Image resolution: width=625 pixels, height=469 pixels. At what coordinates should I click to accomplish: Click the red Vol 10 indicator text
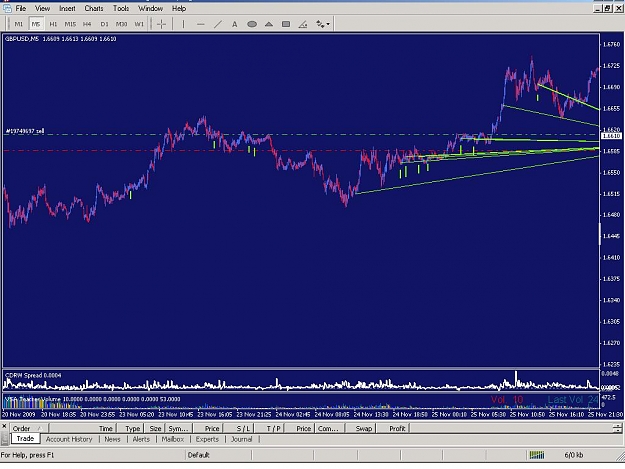tap(507, 400)
